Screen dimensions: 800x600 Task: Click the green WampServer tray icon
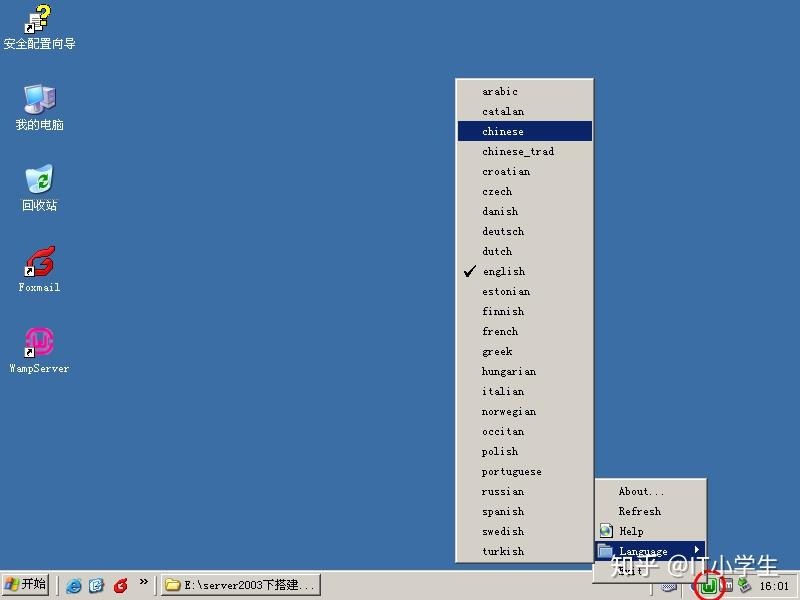tap(709, 586)
